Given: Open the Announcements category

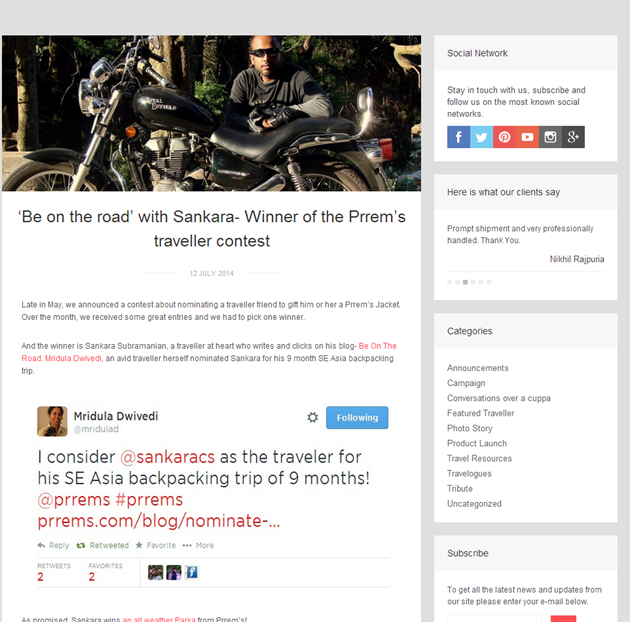Looking at the screenshot, I should coord(478,368).
